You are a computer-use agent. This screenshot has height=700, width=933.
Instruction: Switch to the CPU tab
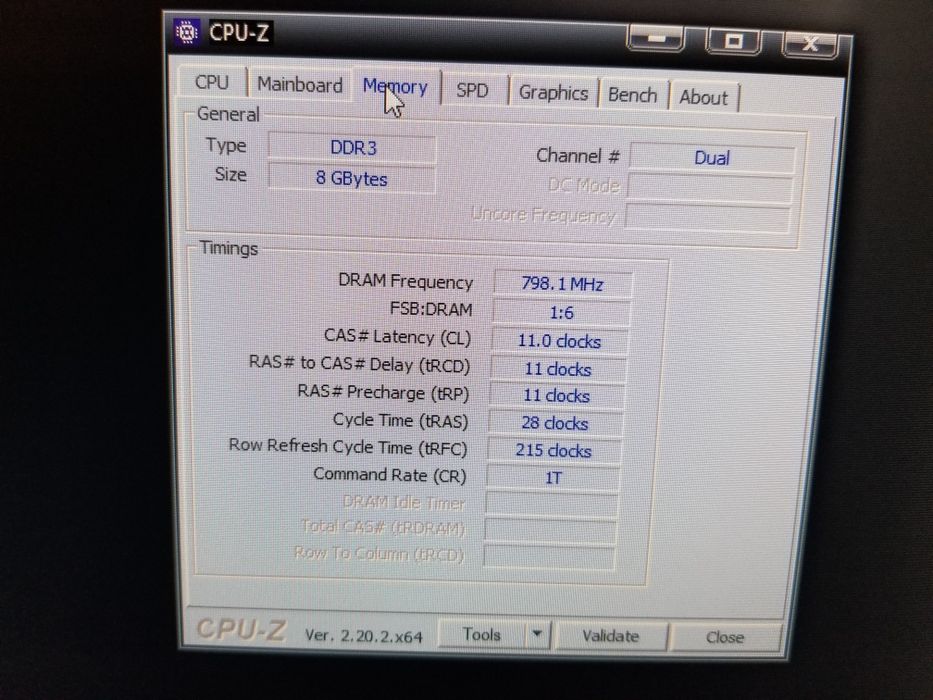tap(212, 82)
